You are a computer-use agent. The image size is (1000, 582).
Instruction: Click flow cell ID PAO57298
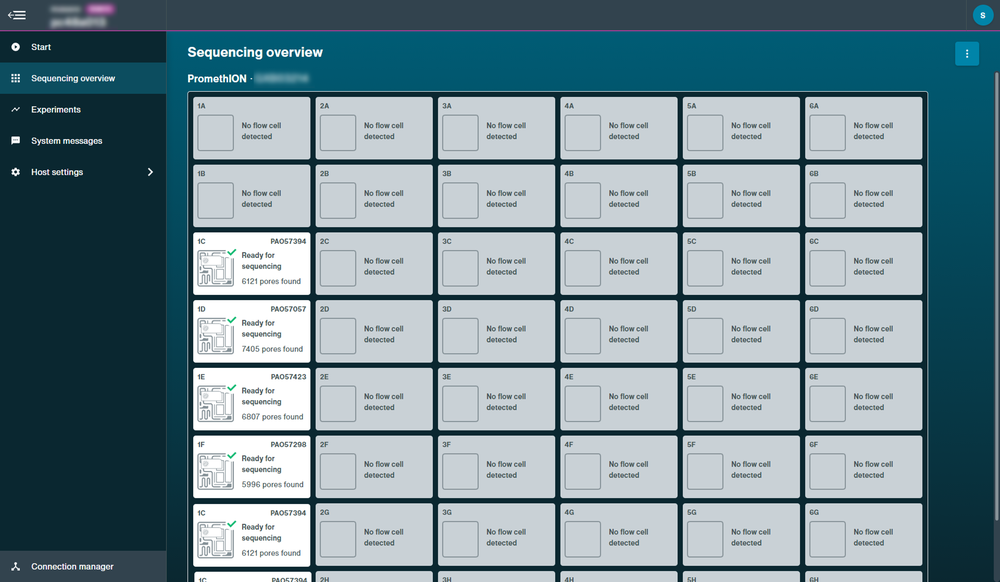[288, 444]
